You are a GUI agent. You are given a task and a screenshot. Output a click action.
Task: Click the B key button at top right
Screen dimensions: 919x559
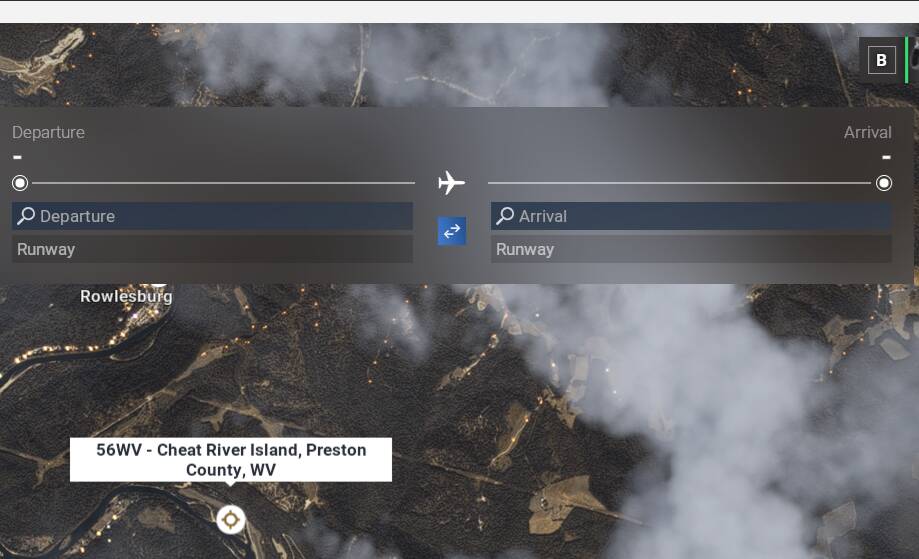[881, 60]
